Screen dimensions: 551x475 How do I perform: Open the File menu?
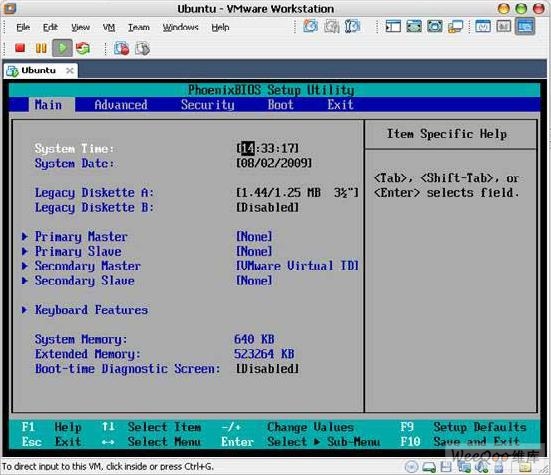[23, 27]
